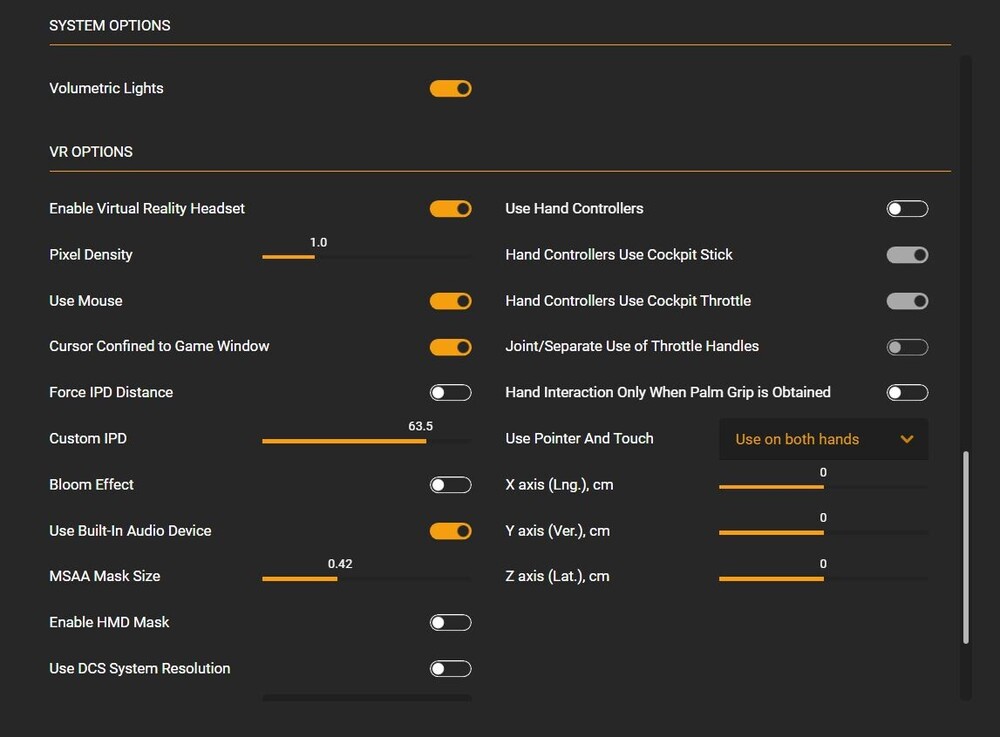Enable the Use Hand Controllers toggle
The width and height of the screenshot is (1000, 737).
(907, 209)
